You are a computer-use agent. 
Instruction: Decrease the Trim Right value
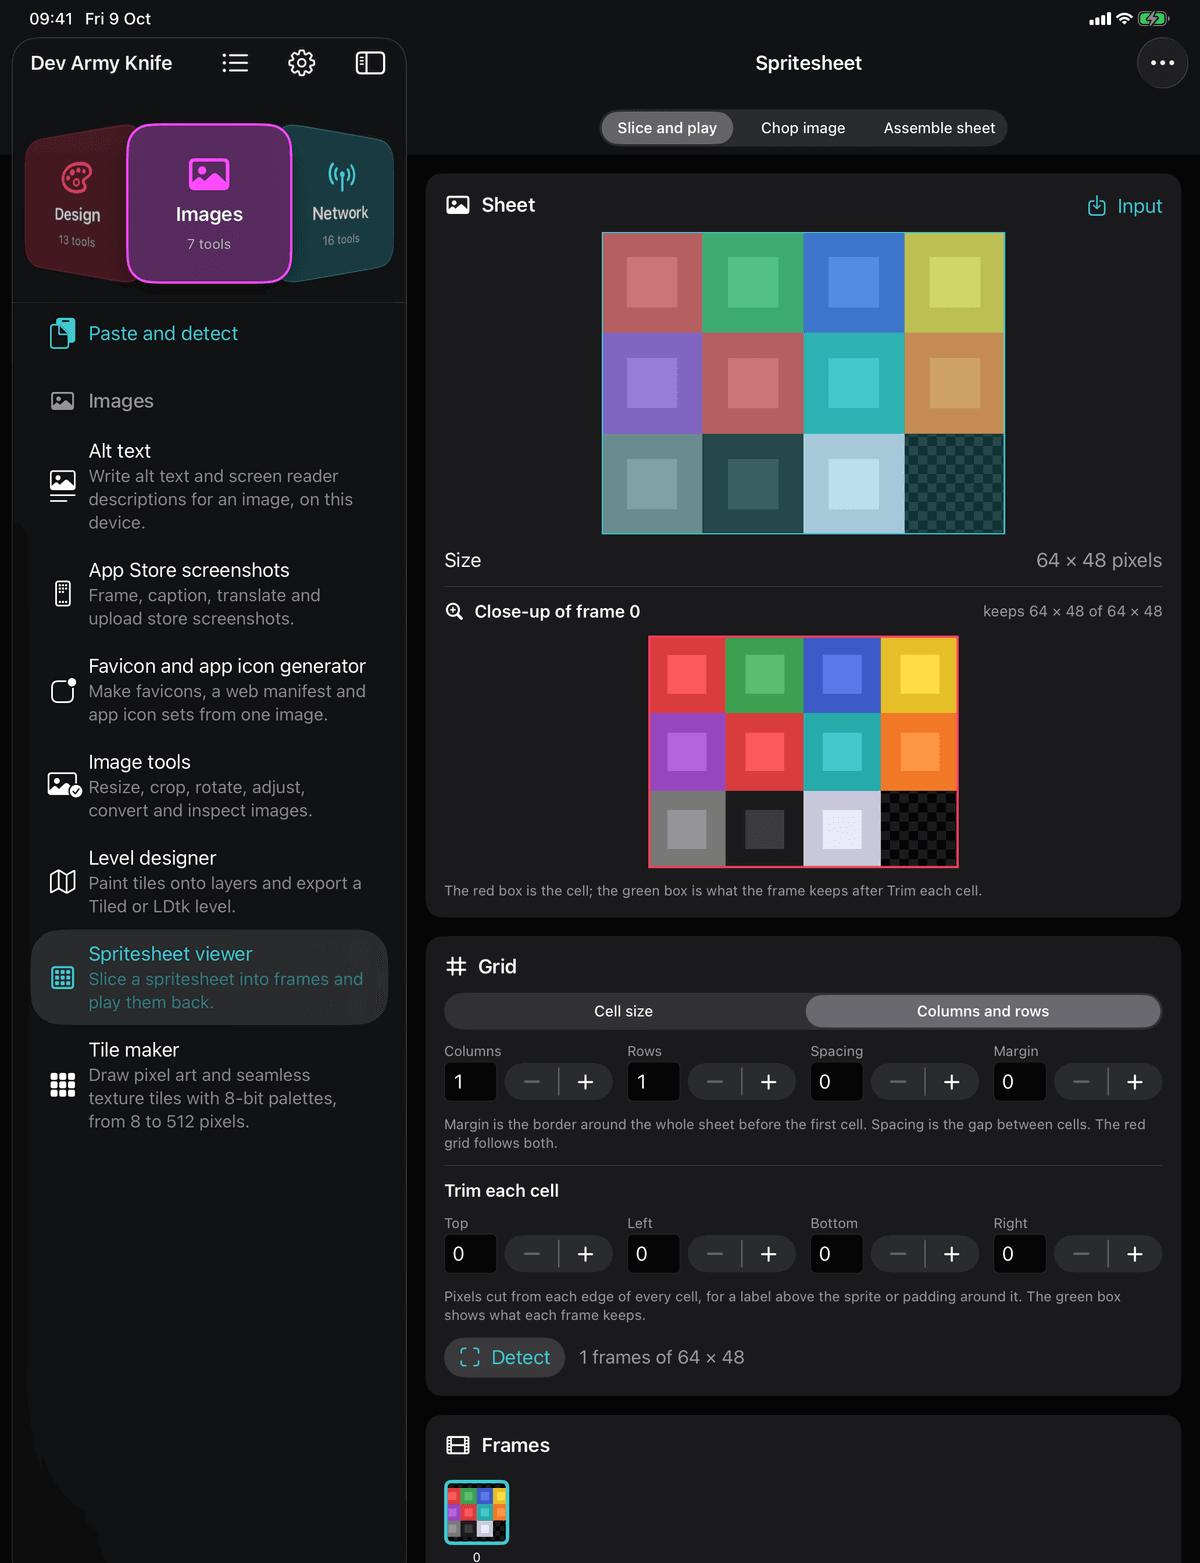pyautogui.click(x=1081, y=1254)
